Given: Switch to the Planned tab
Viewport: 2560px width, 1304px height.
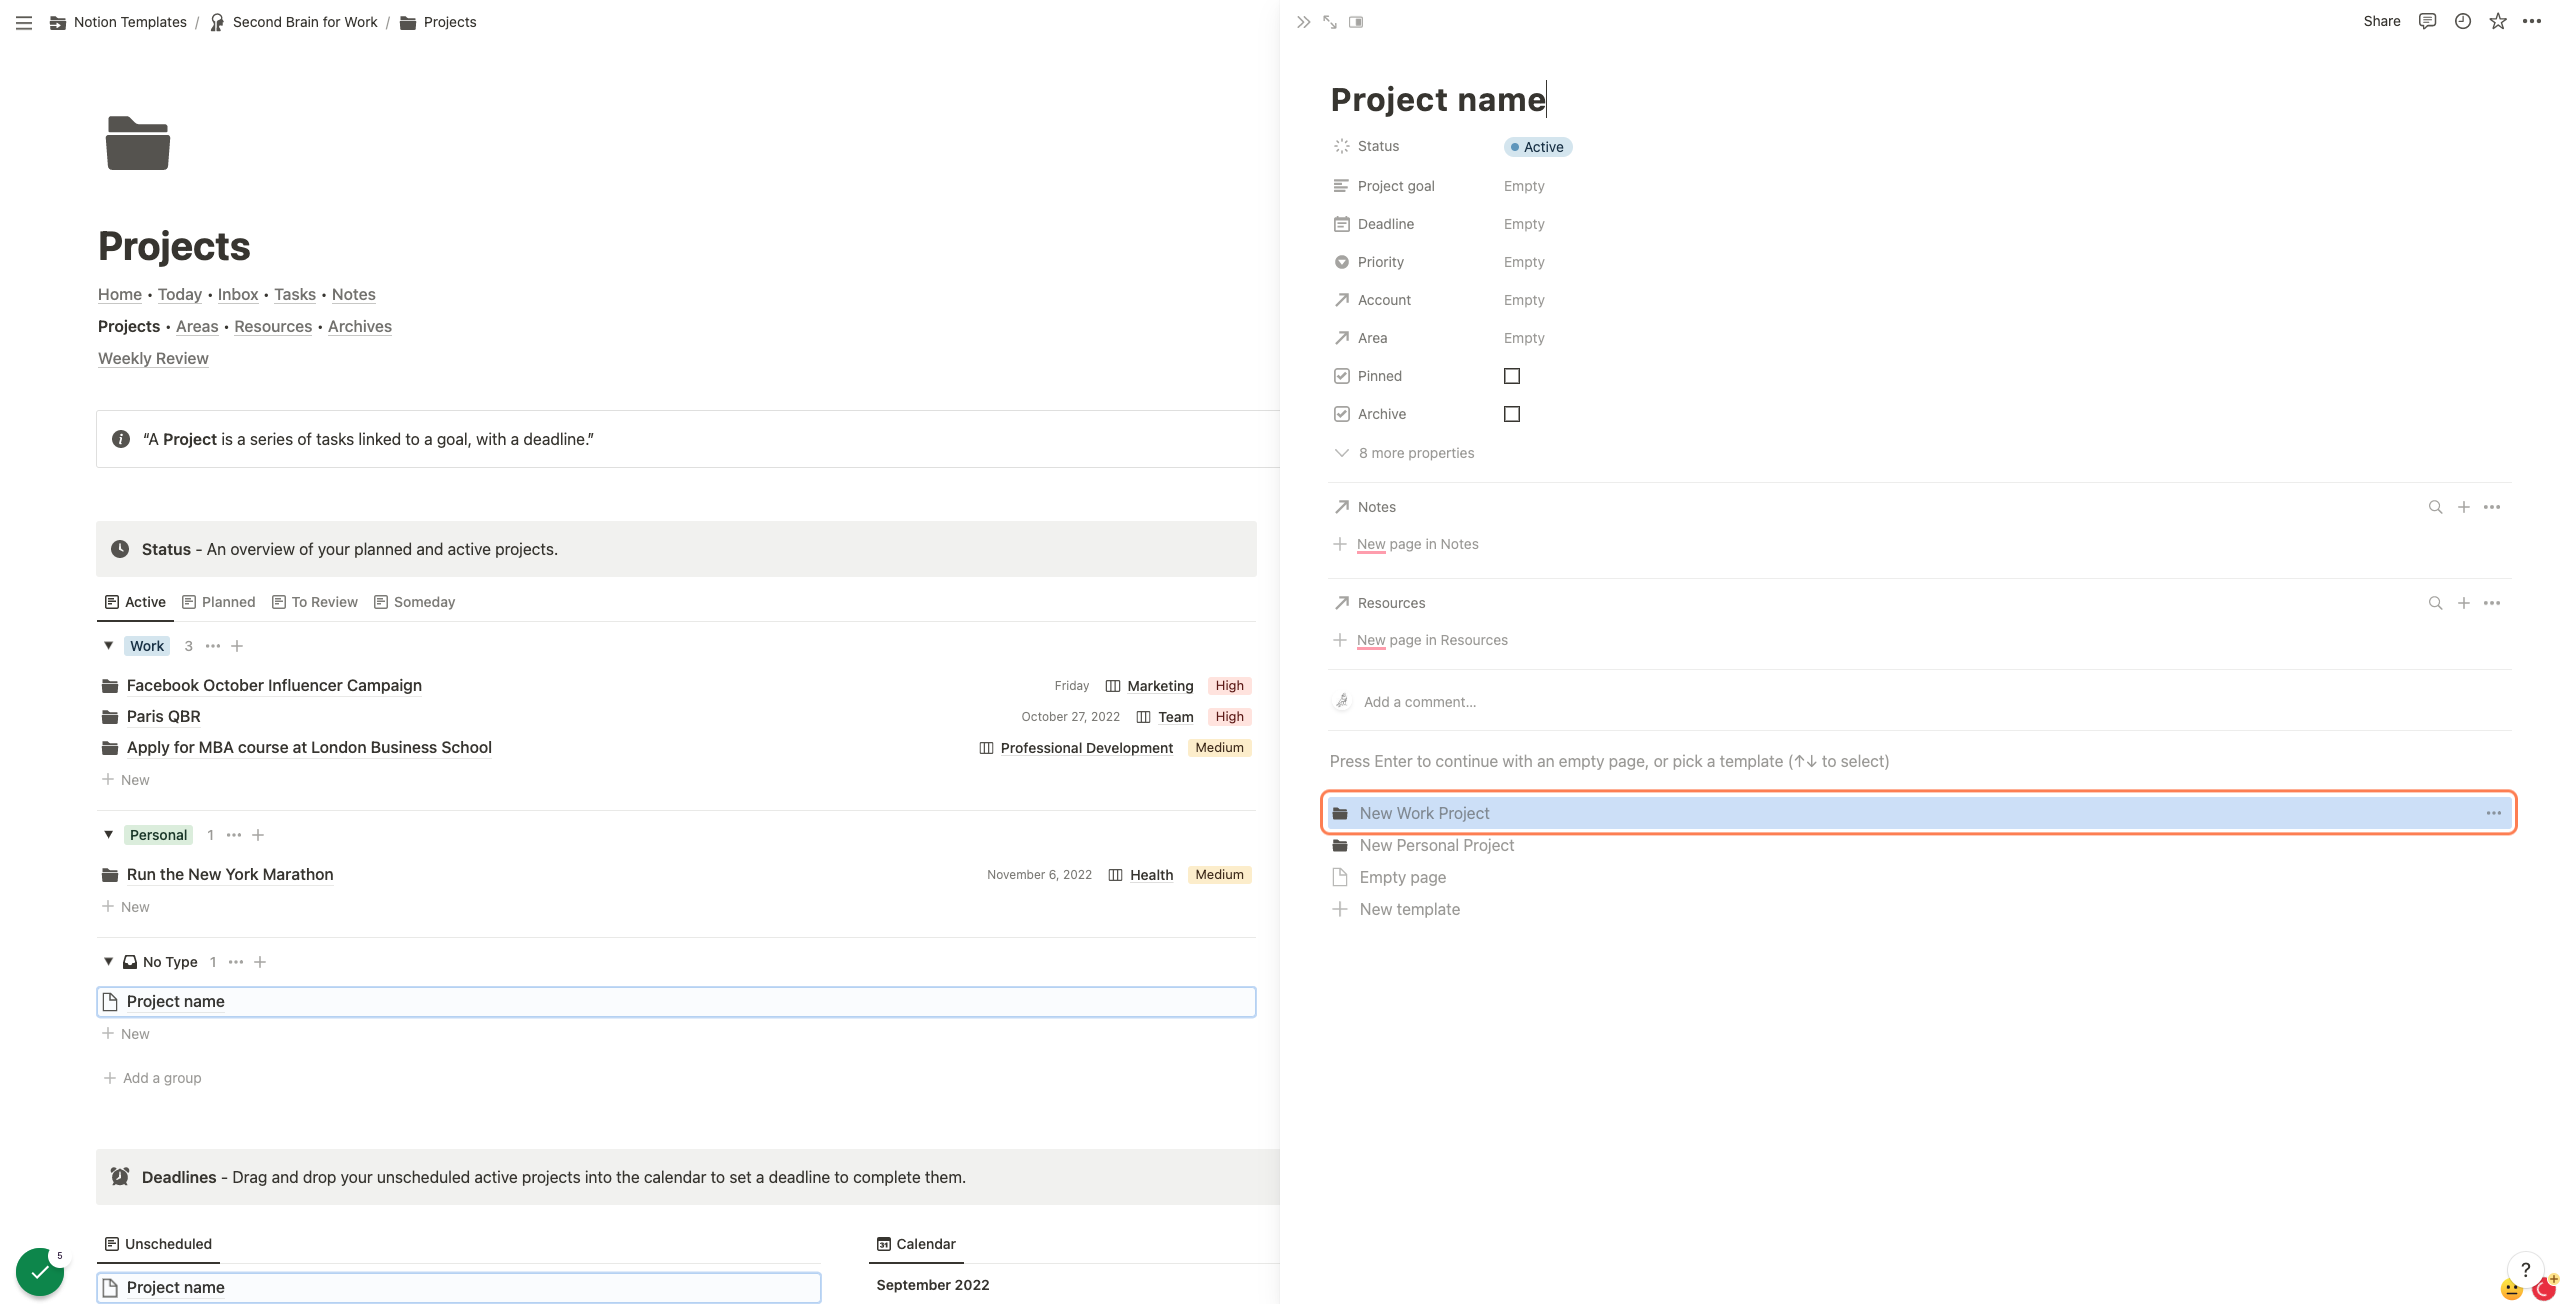Looking at the screenshot, I should coord(219,602).
